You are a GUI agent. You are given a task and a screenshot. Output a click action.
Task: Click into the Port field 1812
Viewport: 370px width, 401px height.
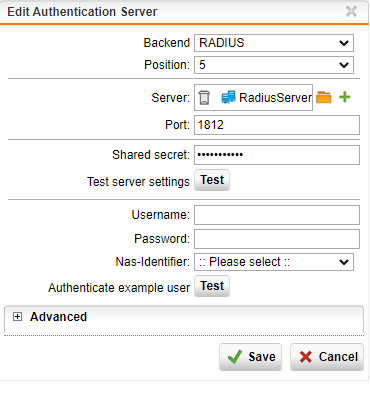(x=277, y=125)
